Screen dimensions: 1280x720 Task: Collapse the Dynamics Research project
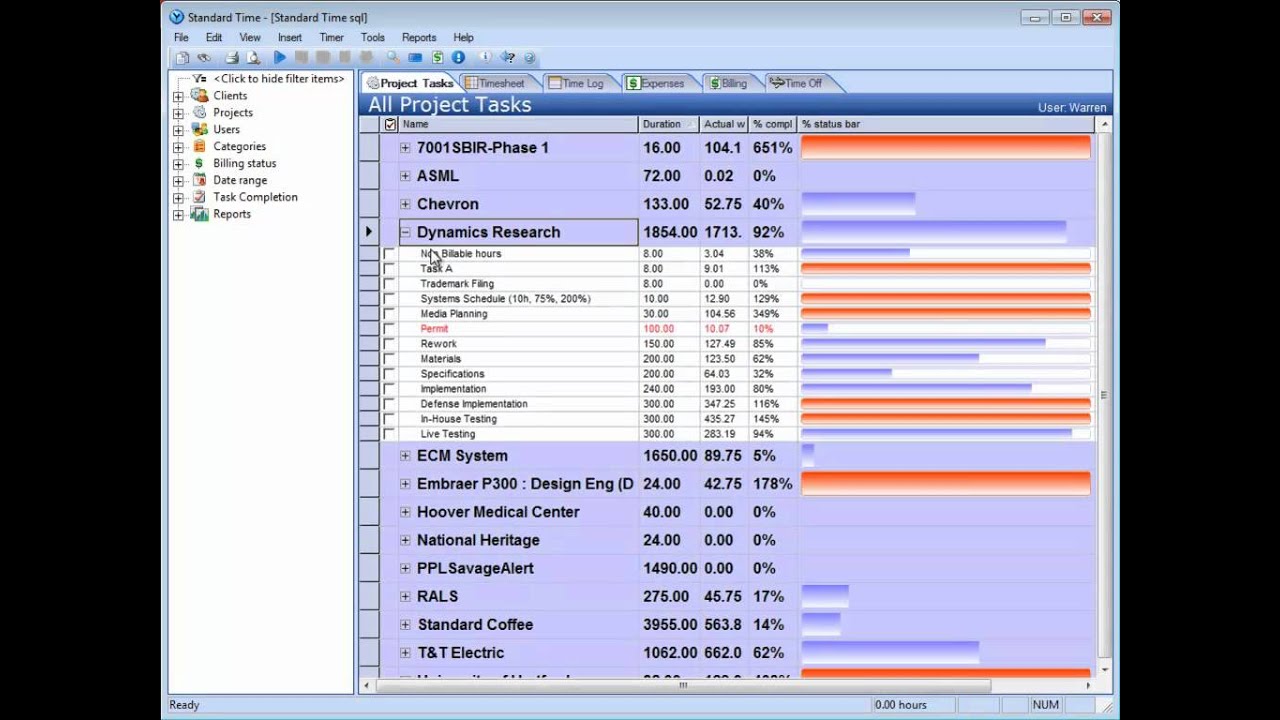coord(405,232)
